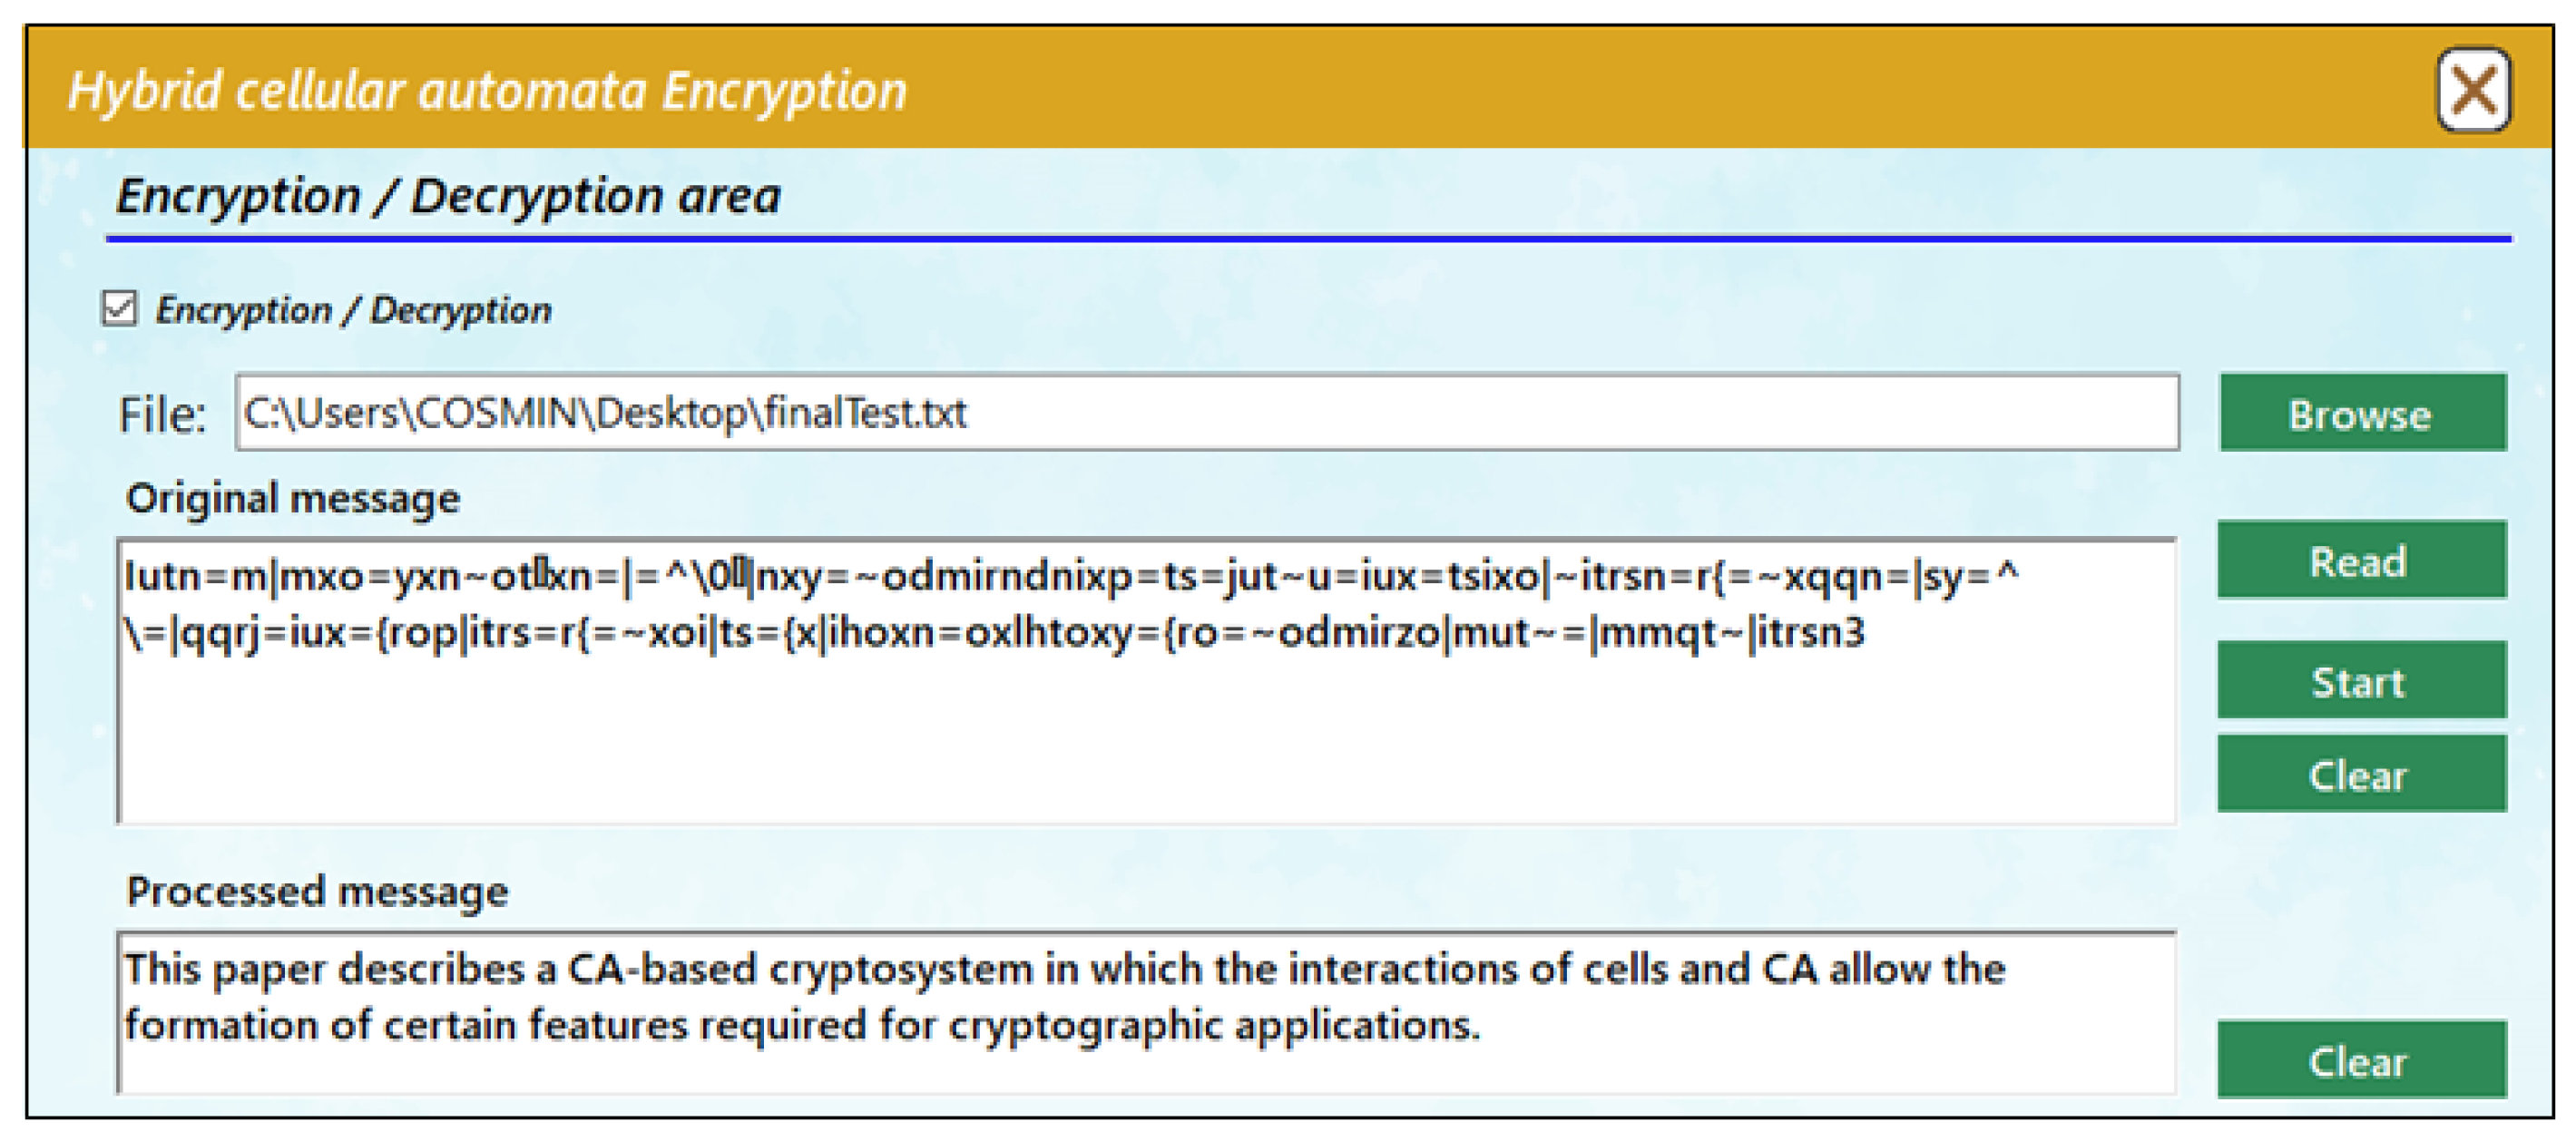Screen dimensions: 2576x1141
Task: Click the "Original message" label
Action: 293,498
